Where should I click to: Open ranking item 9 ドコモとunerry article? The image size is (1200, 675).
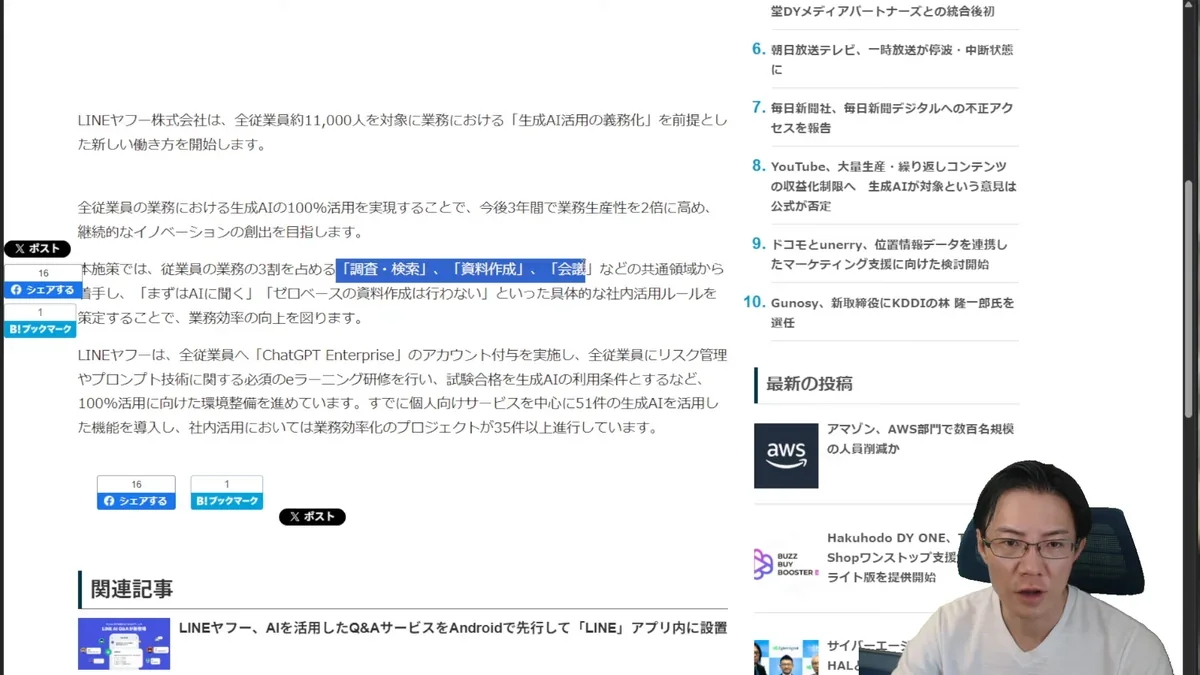click(x=889, y=254)
